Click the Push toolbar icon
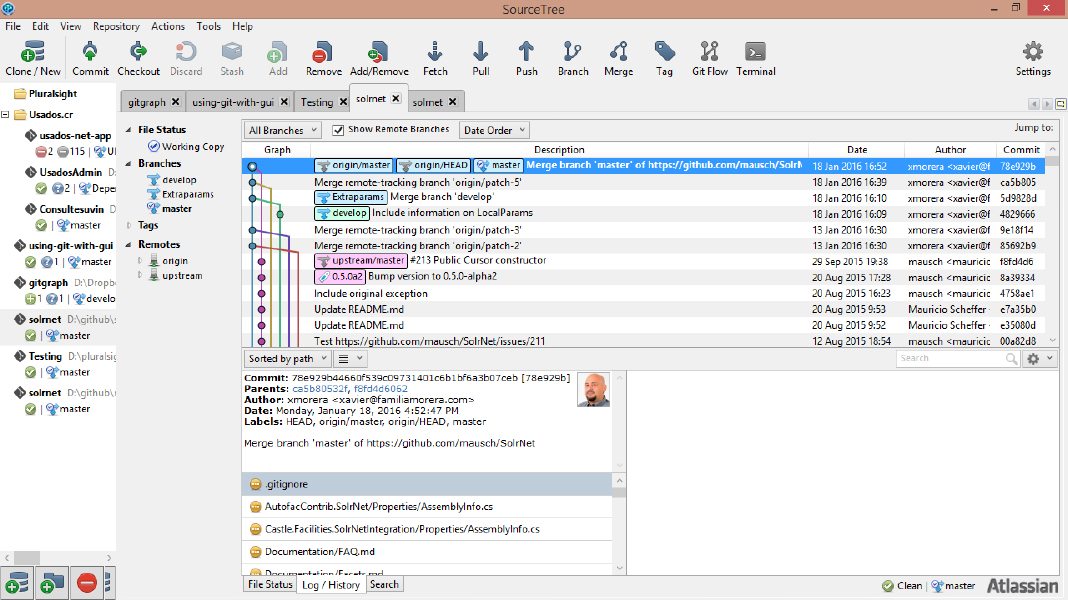Screen dimensions: 1068x600 (526, 58)
